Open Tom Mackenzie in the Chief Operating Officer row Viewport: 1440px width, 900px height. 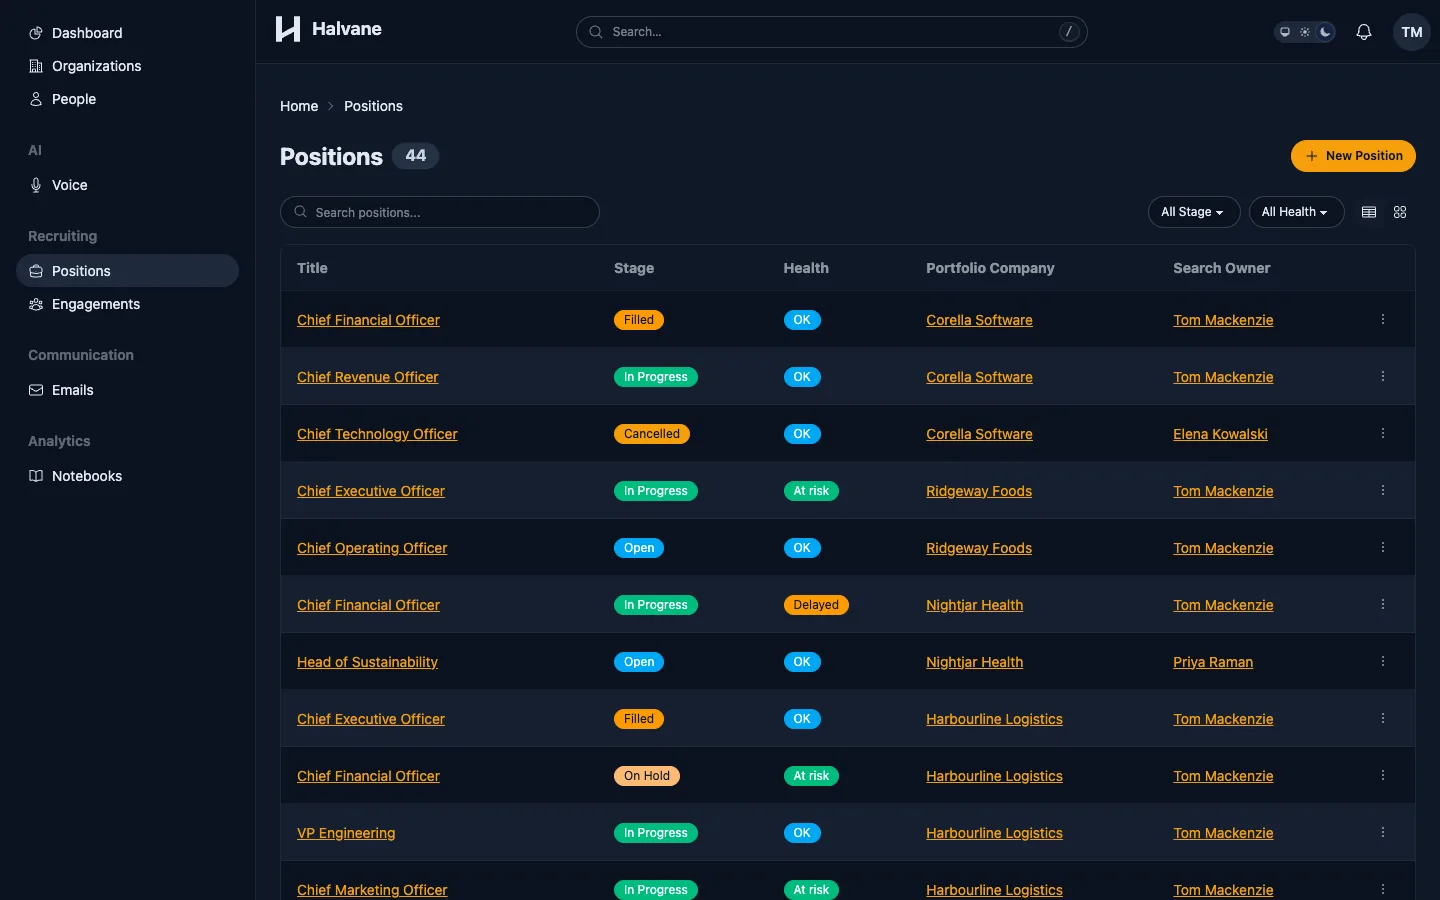[1223, 548]
